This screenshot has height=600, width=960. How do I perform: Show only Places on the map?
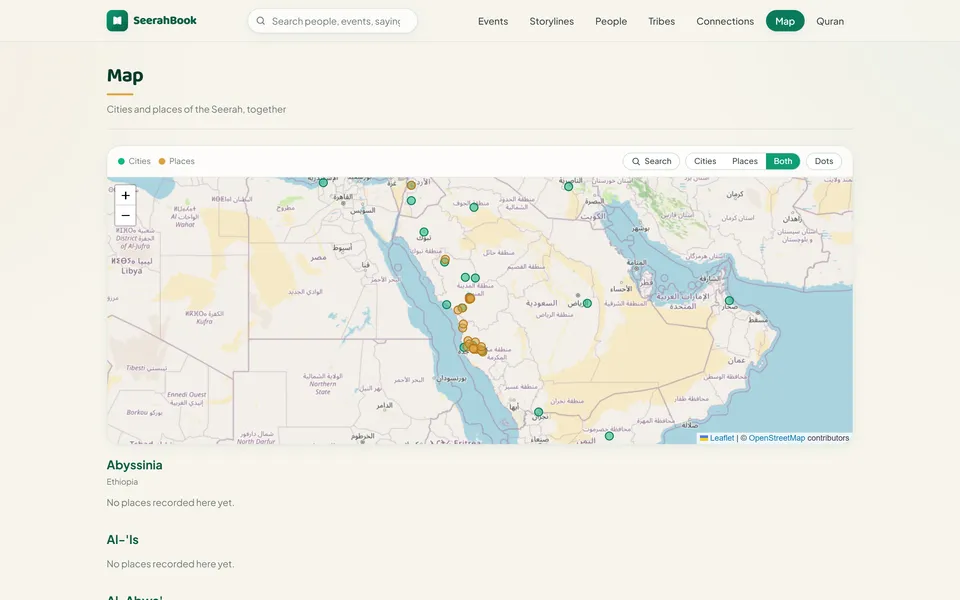(x=744, y=161)
